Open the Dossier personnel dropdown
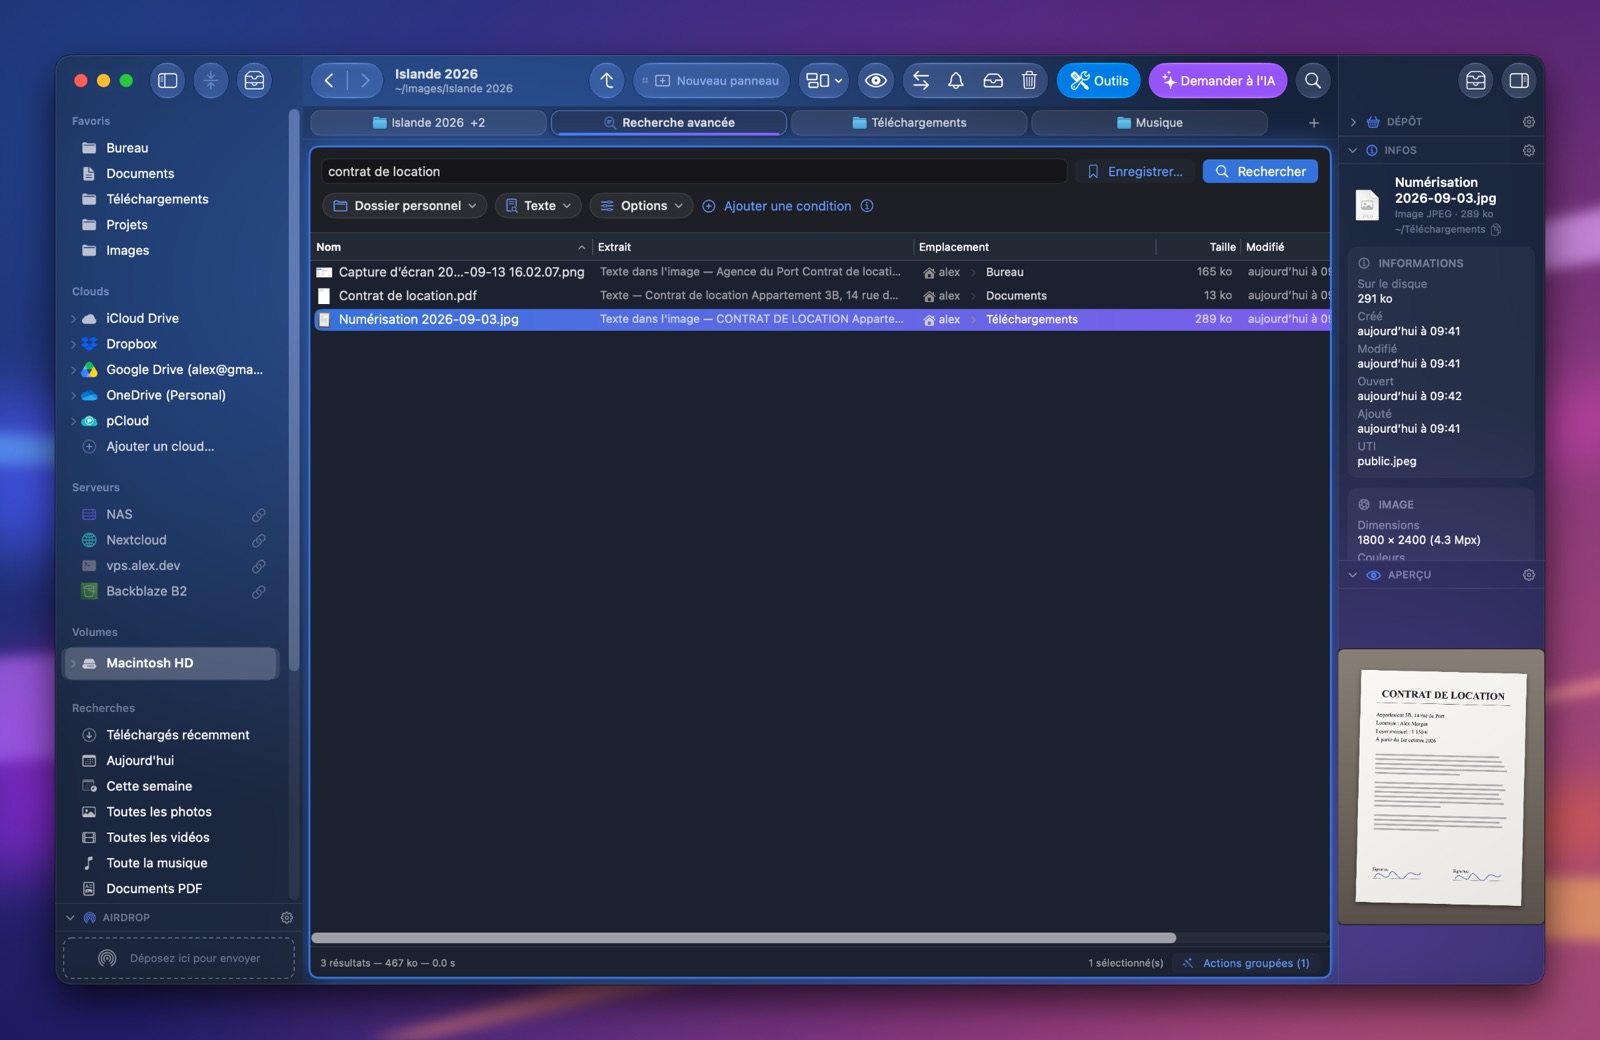This screenshot has height=1040, width=1600. pyautogui.click(x=405, y=206)
